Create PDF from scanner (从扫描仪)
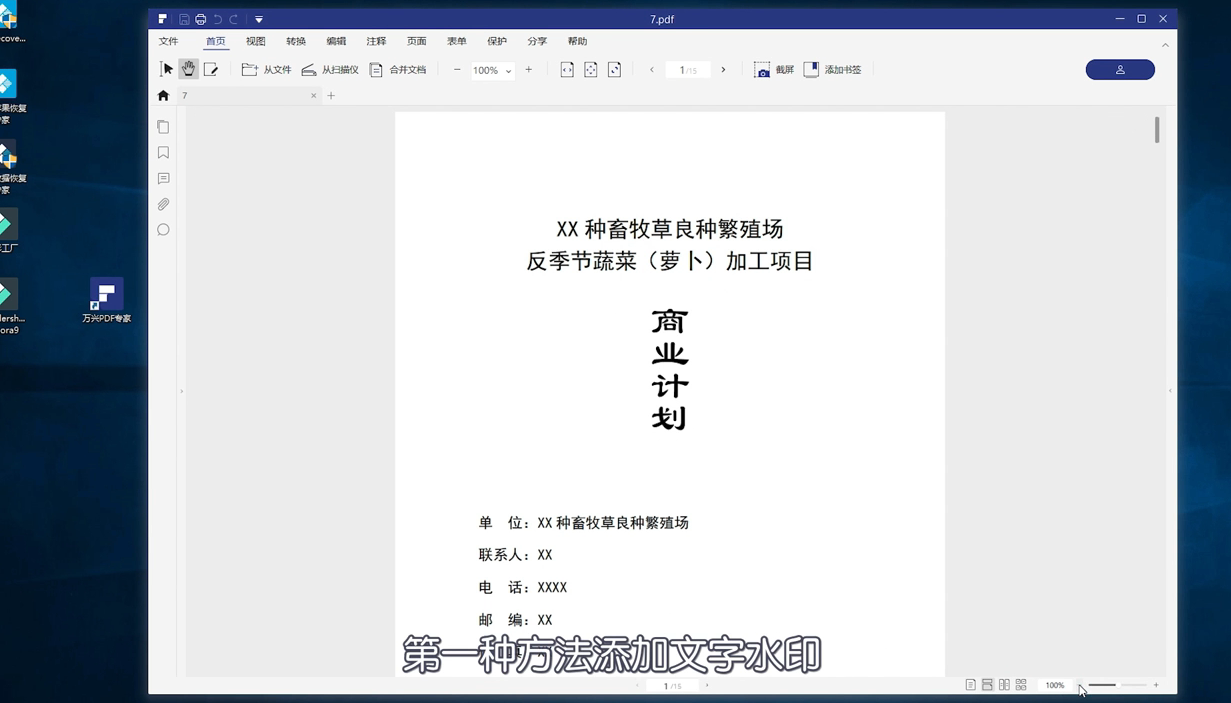This screenshot has width=1231, height=703. tap(330, 70)
